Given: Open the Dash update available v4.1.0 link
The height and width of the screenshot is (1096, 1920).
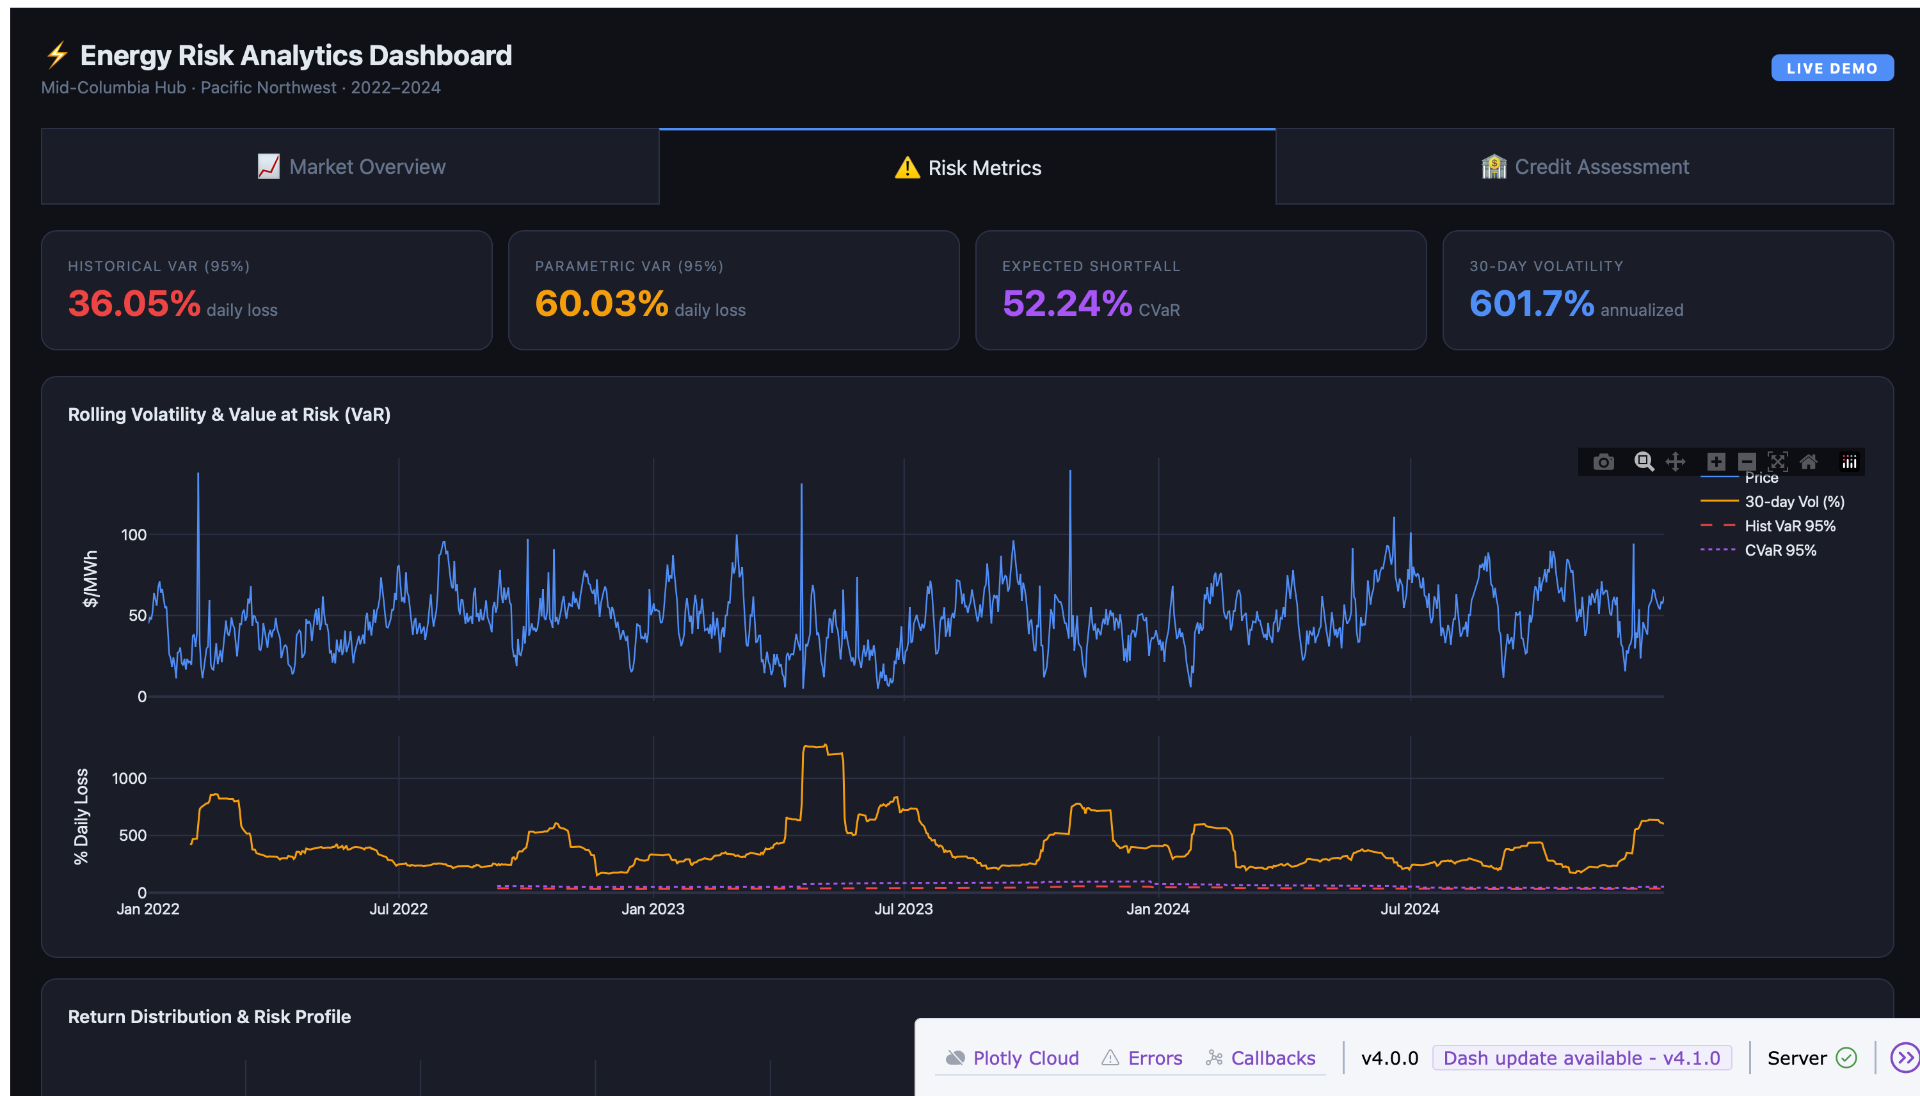Looking at the screenshot, I should (x=1581, y=1057).
